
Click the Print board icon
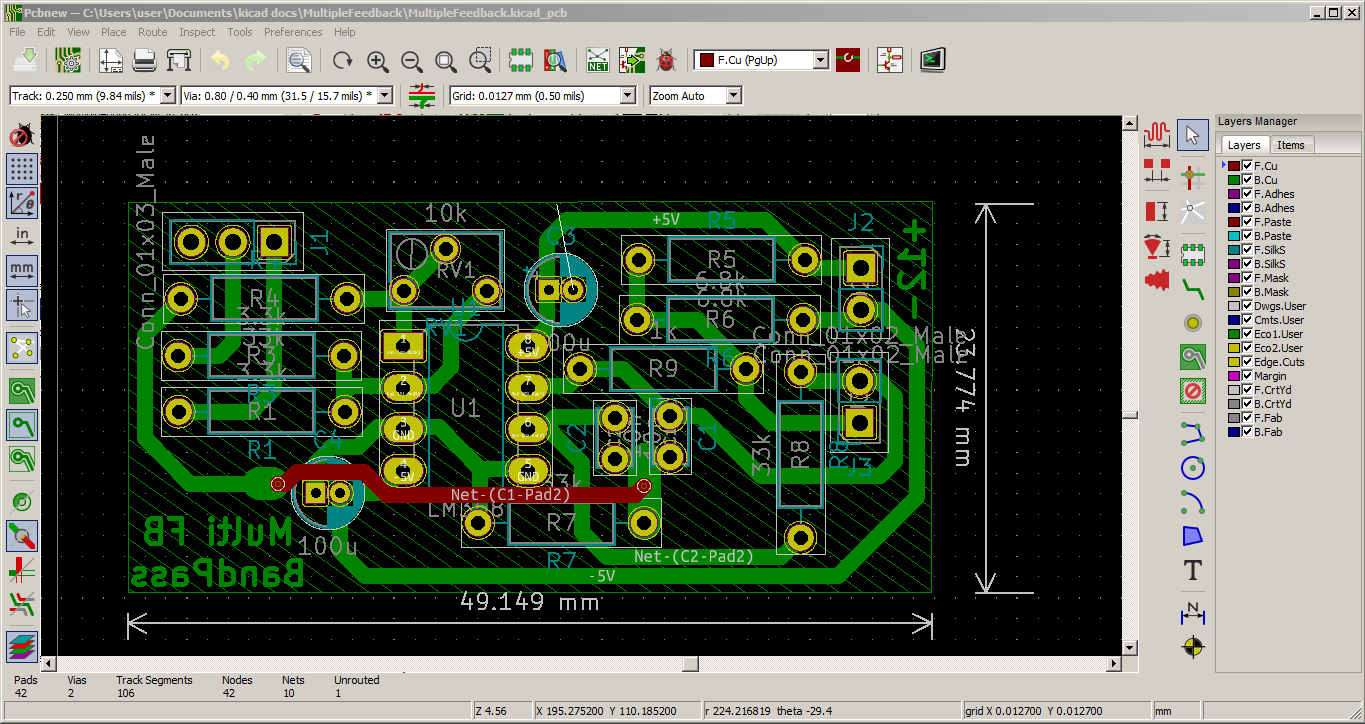(x=145, y=60)
